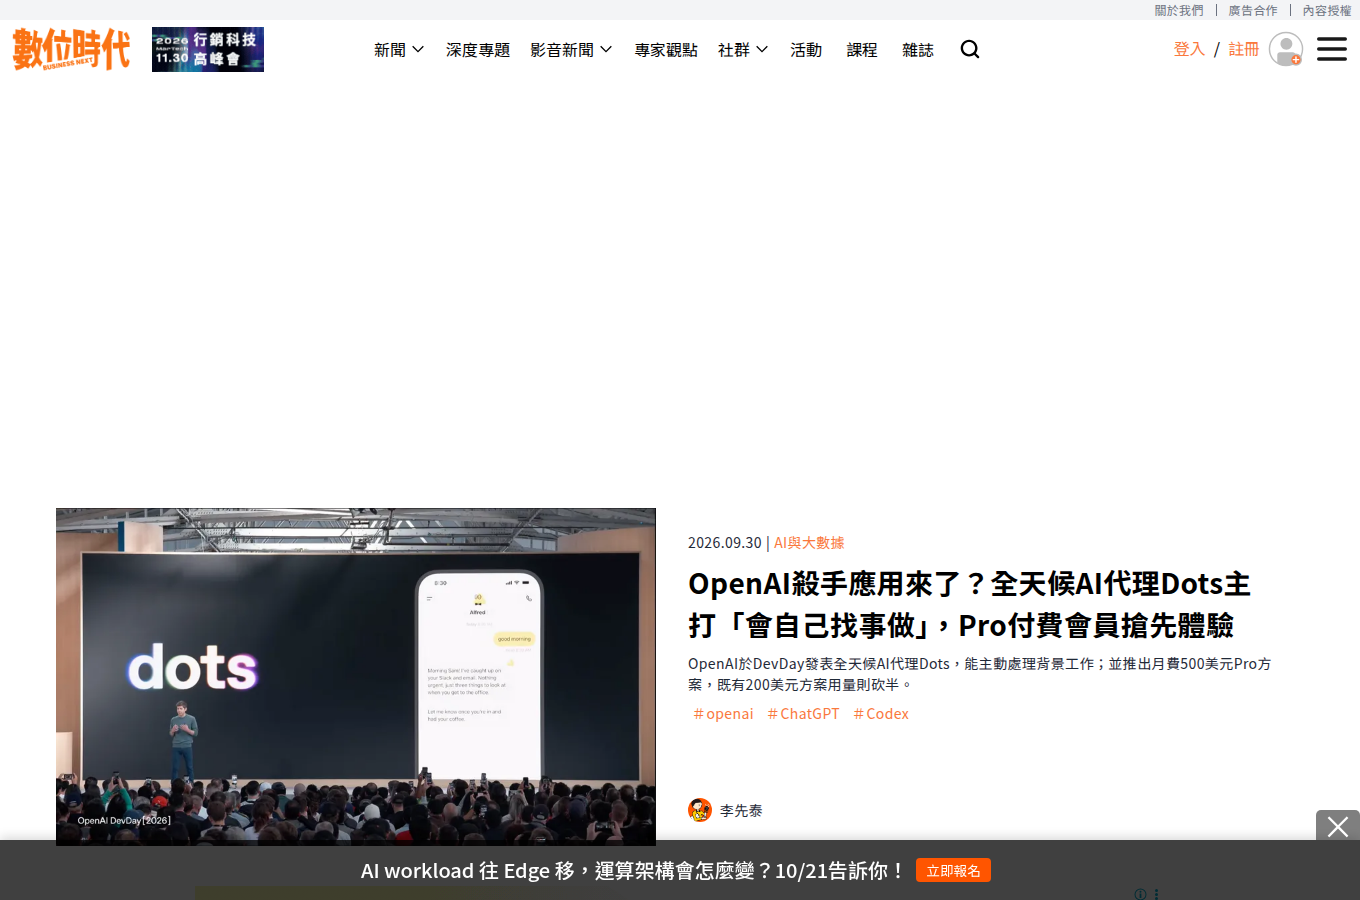Select the #openai tag

(x=723, y=714)
